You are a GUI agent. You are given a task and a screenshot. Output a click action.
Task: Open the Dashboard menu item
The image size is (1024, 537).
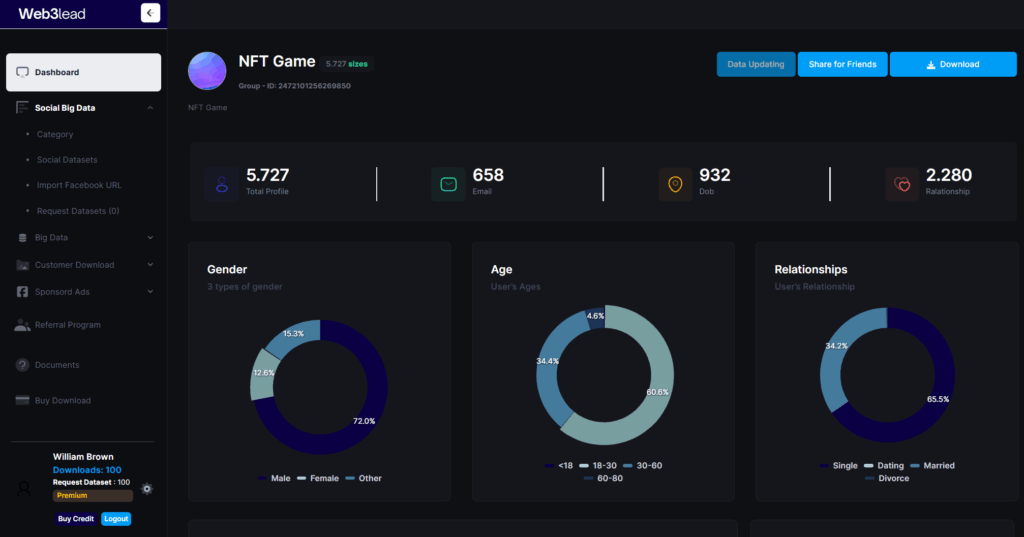coord(83,72)
